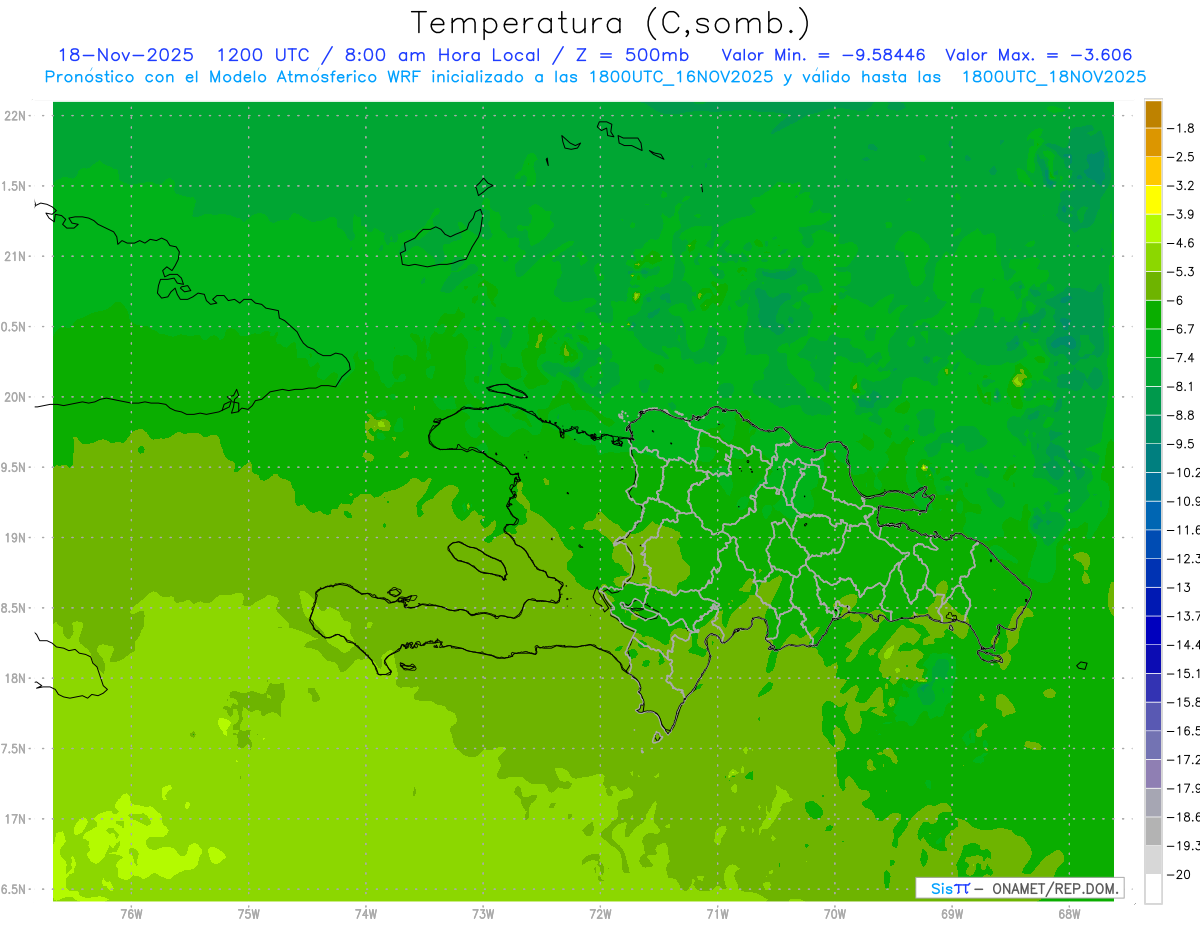Click the '22N' latitude label
This screenshot has width=1200, height=927.
pyautogui.click(x=16, y=116)
